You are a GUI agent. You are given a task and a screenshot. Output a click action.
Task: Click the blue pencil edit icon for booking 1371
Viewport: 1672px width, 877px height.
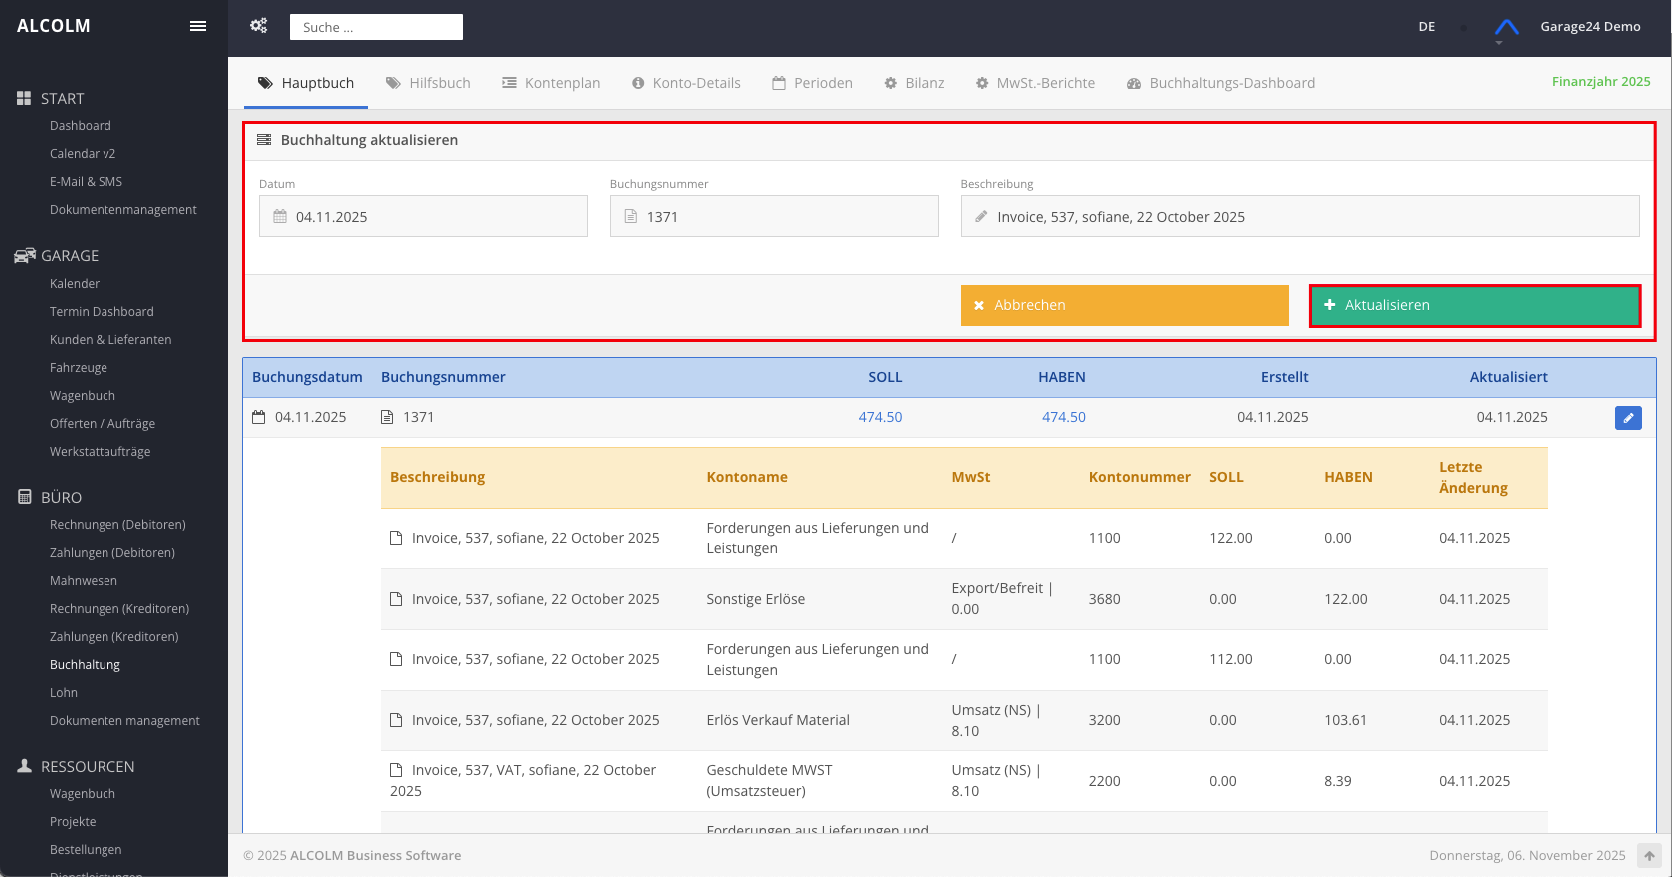coord(1627,418)
